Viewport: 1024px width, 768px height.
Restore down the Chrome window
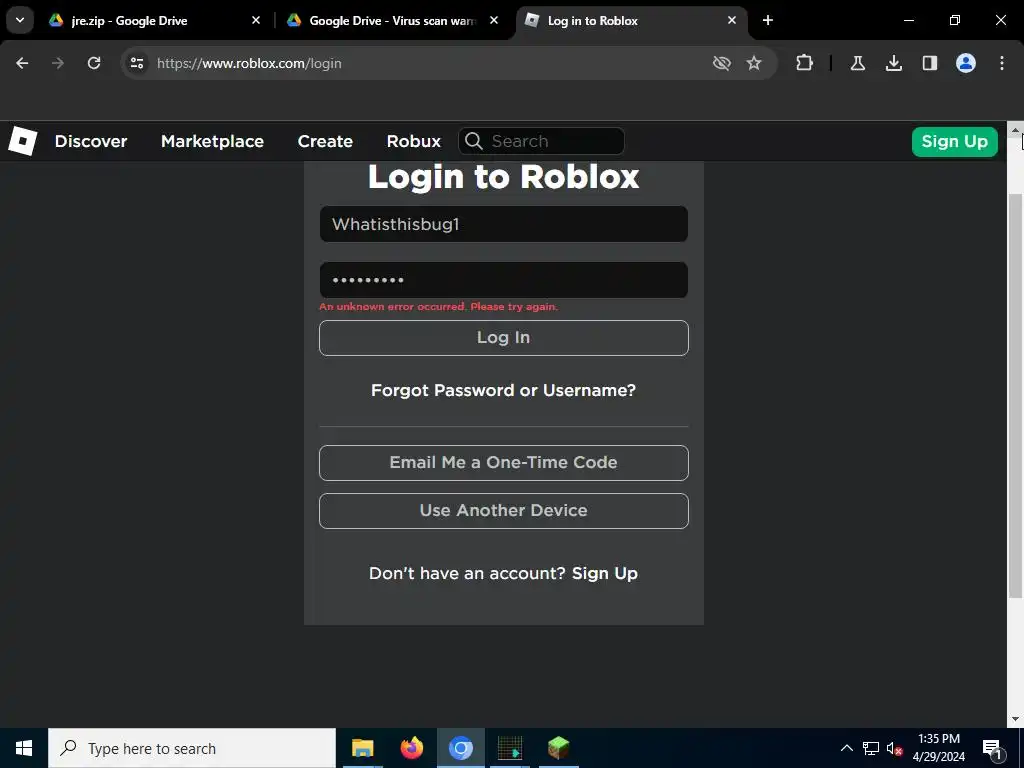pyautogui.click(x=955, y=20)
